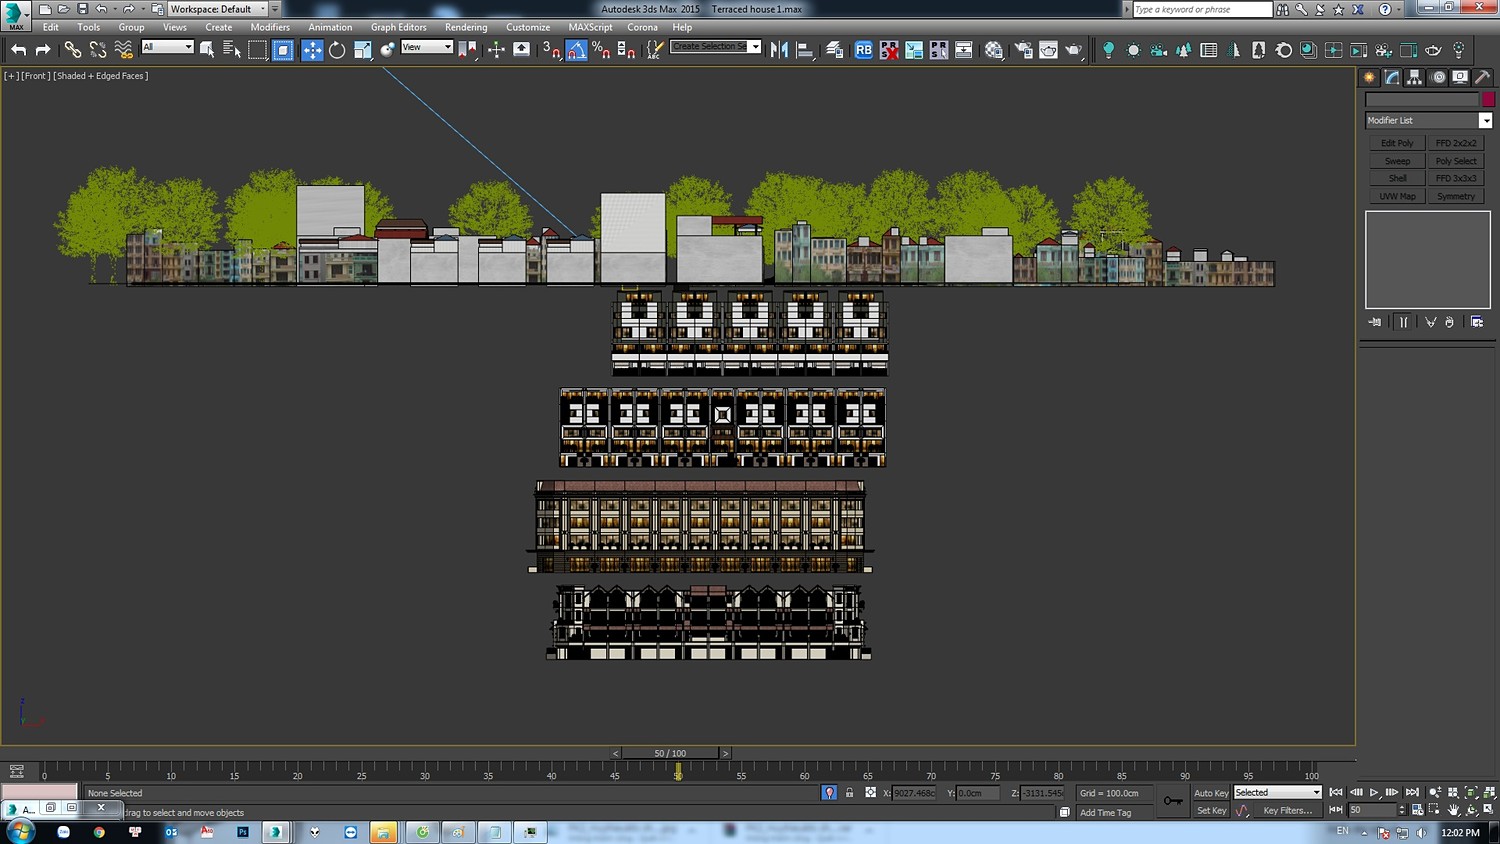The height and width of the screenshot is (844, 1500).
Task: Expand the Create Selection Set dropdown
Action: [x=755, y=47]
